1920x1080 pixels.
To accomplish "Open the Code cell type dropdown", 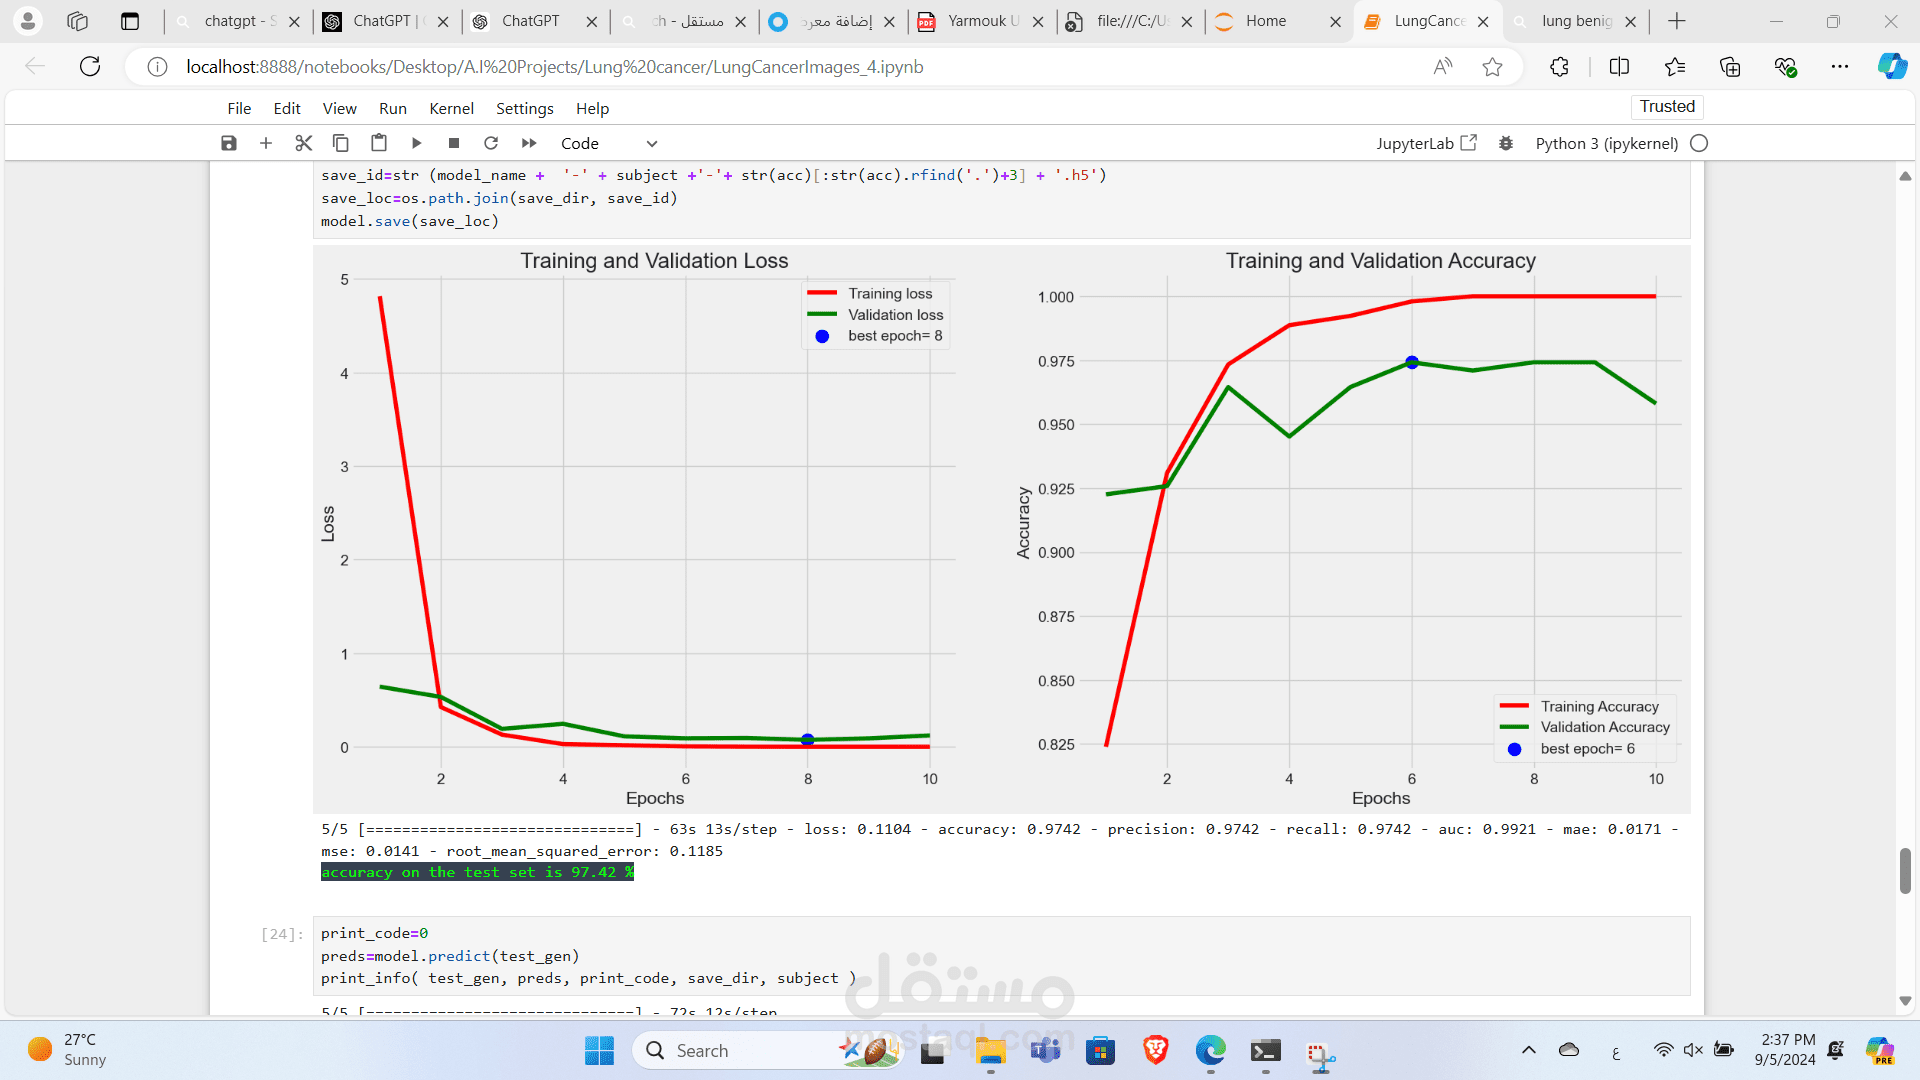I will [609, 143].
